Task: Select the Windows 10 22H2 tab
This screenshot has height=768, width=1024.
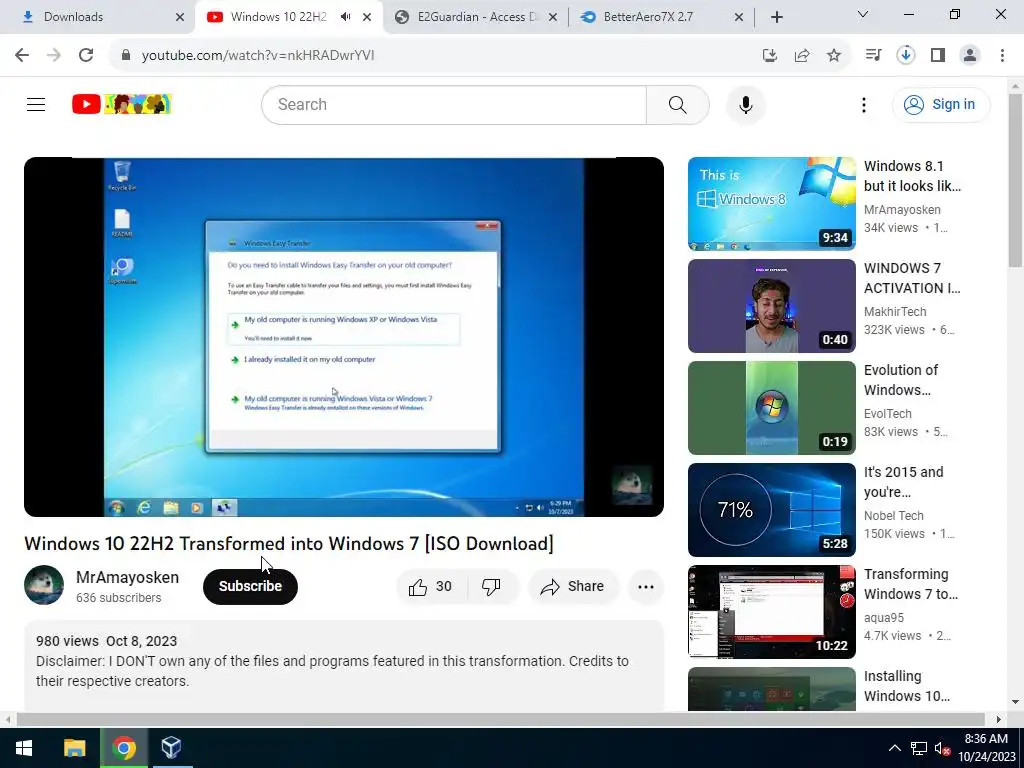Action: click(x=278, y=17)
